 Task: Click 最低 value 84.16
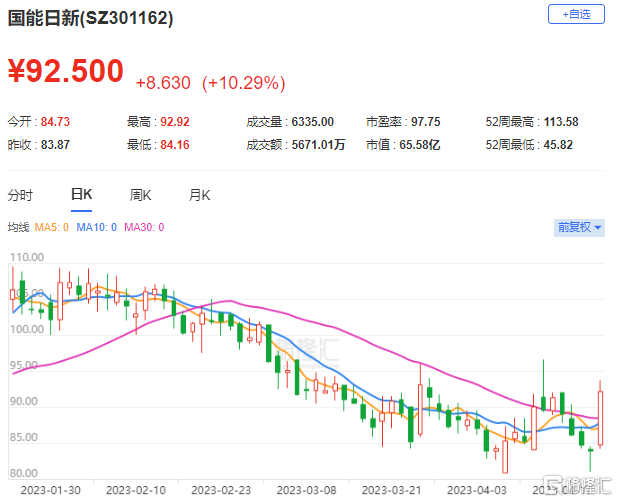pos(175,145)
